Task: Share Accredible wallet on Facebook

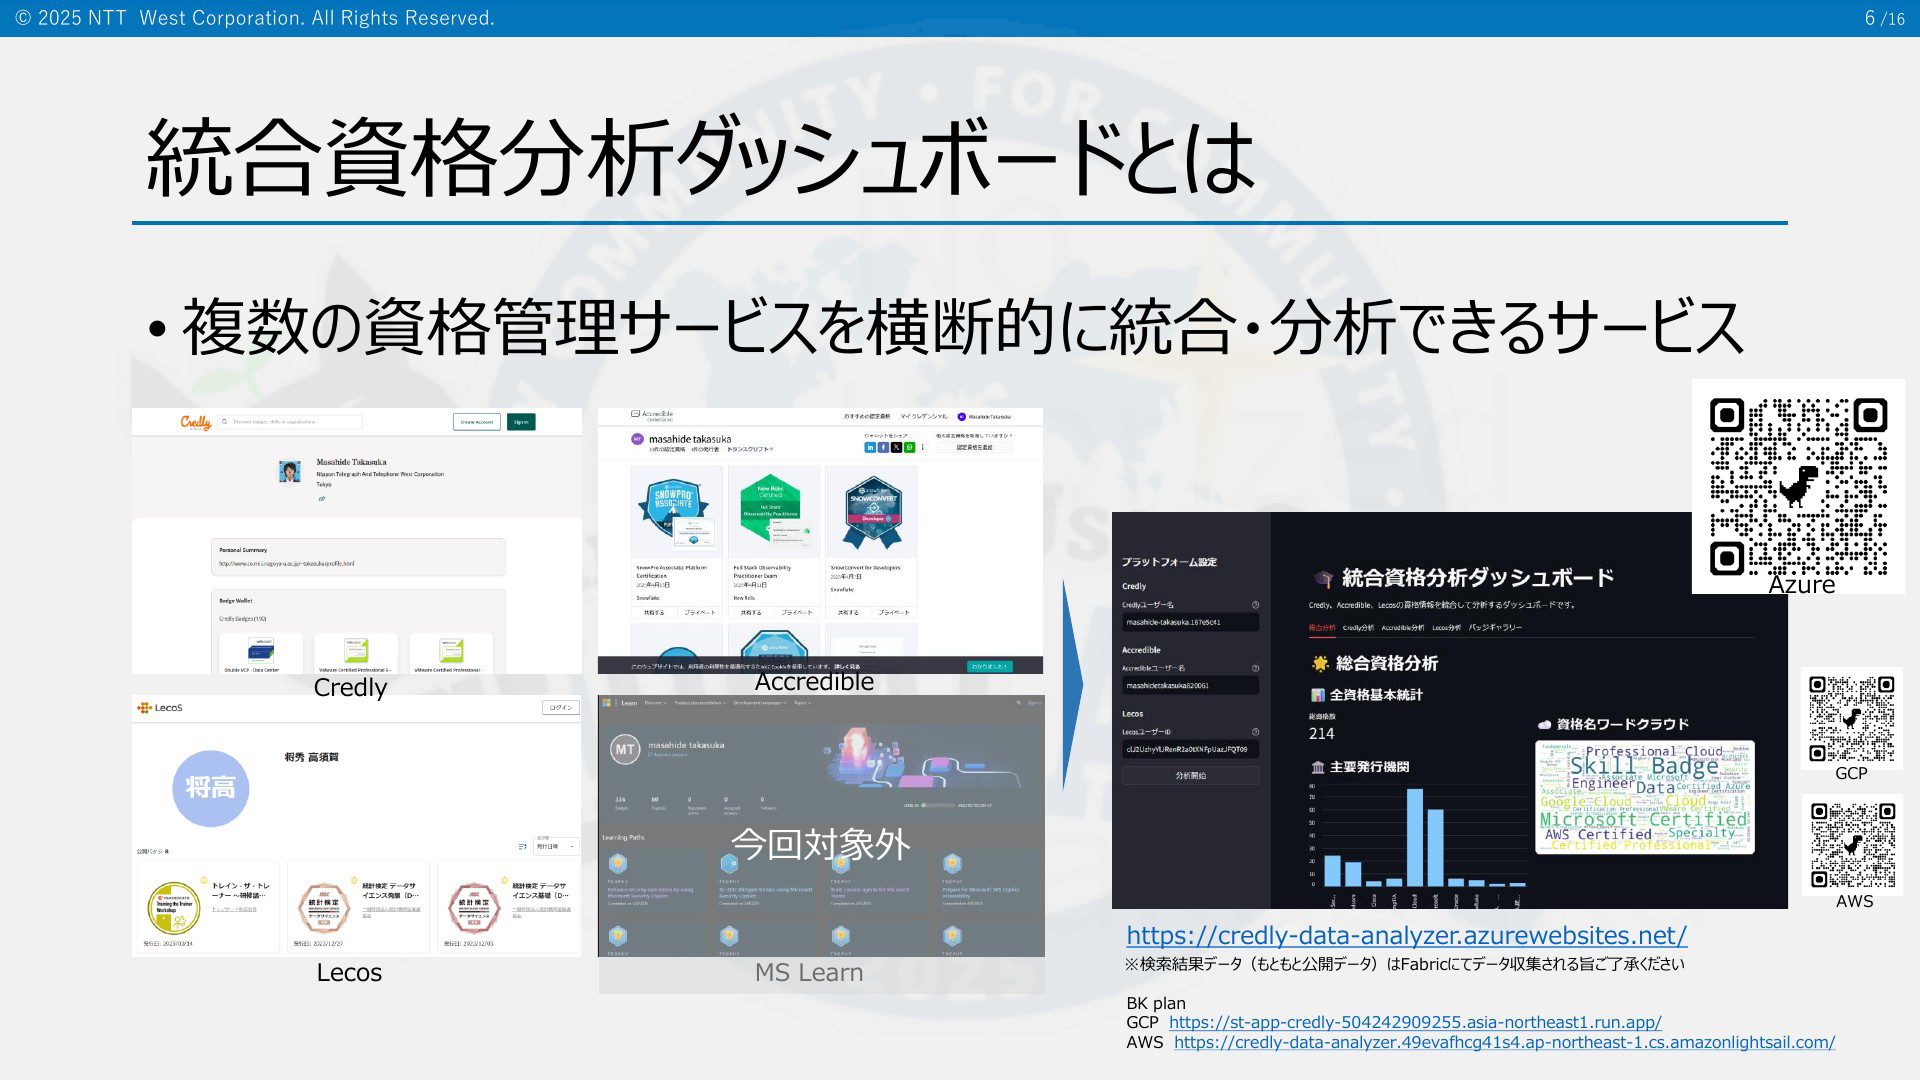Action: pyautogui.click(x=883, y=447)
